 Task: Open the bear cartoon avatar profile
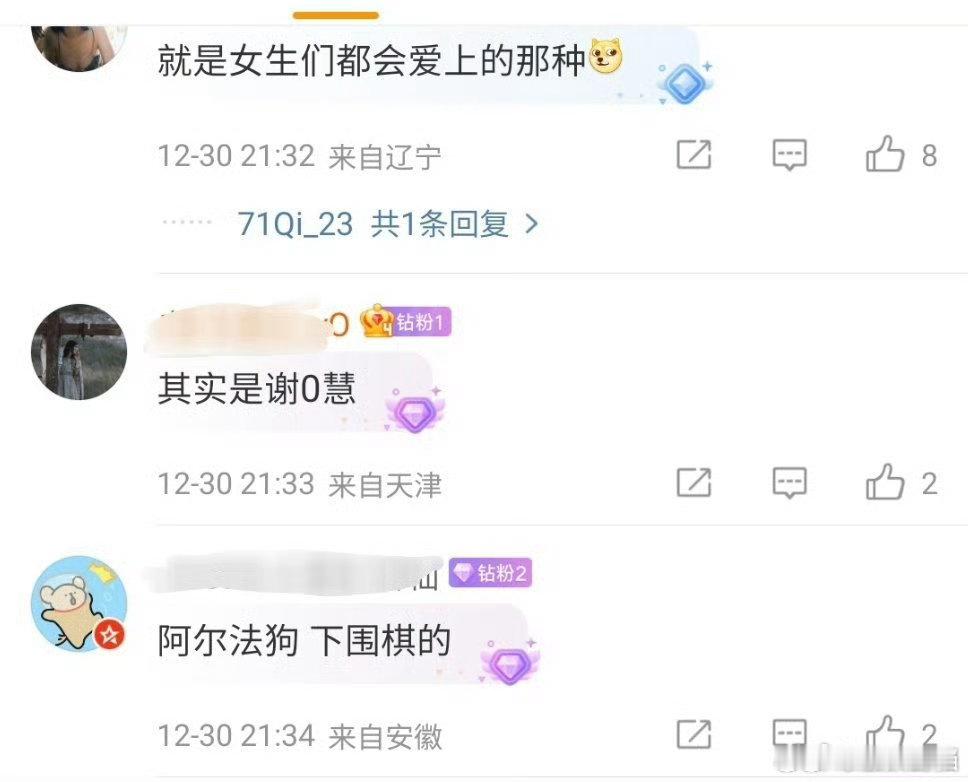(79, 604)
